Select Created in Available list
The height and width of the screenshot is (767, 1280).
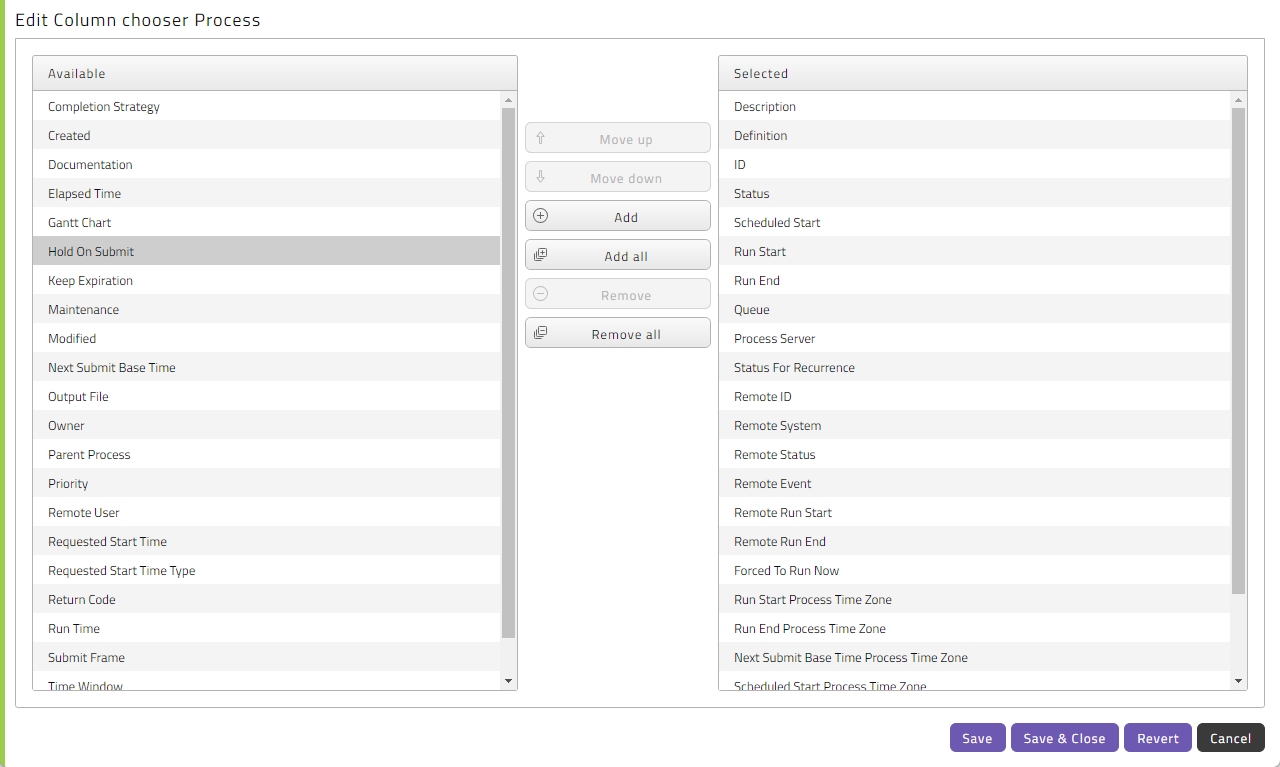point(266,135)
